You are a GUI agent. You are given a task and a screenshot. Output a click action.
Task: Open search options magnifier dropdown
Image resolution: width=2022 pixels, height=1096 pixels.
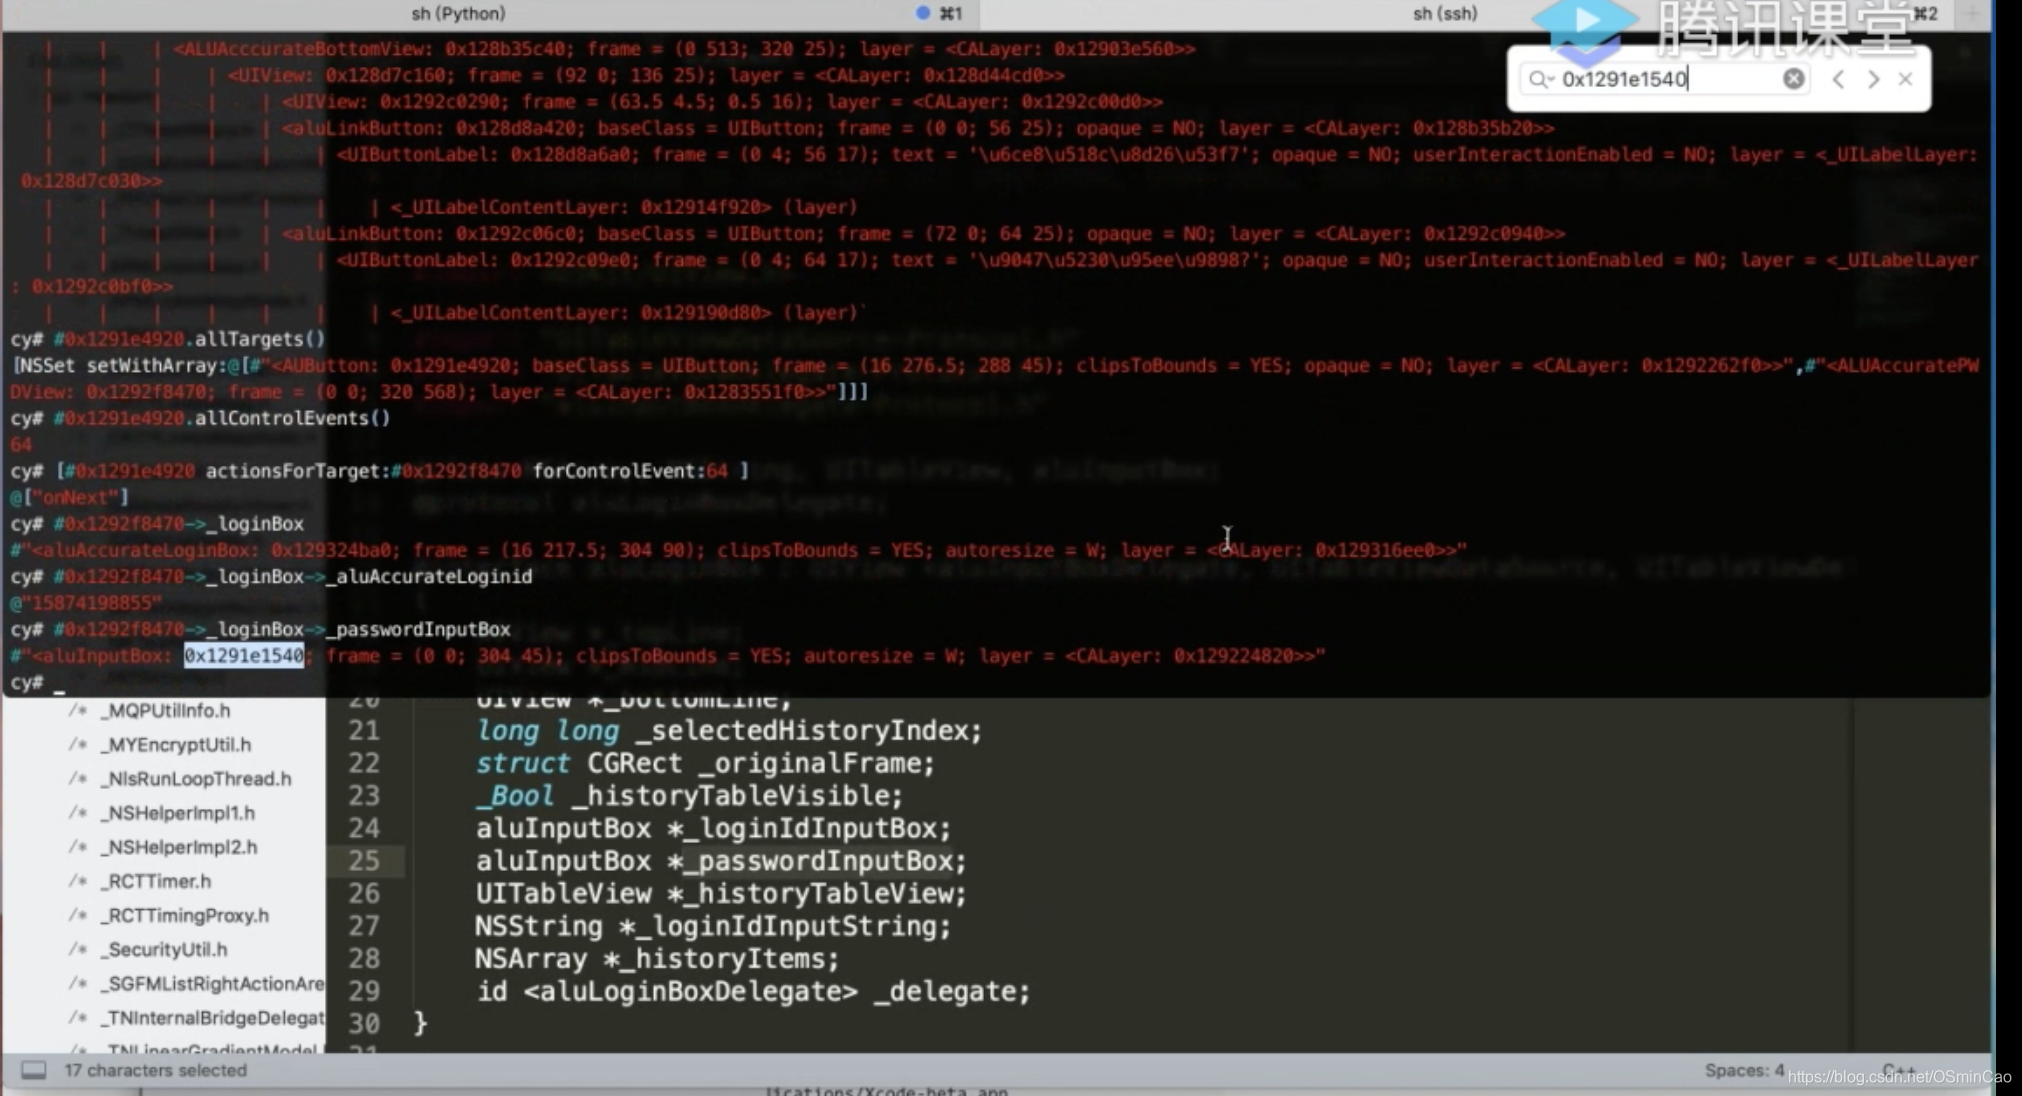tap(1540, 79)
